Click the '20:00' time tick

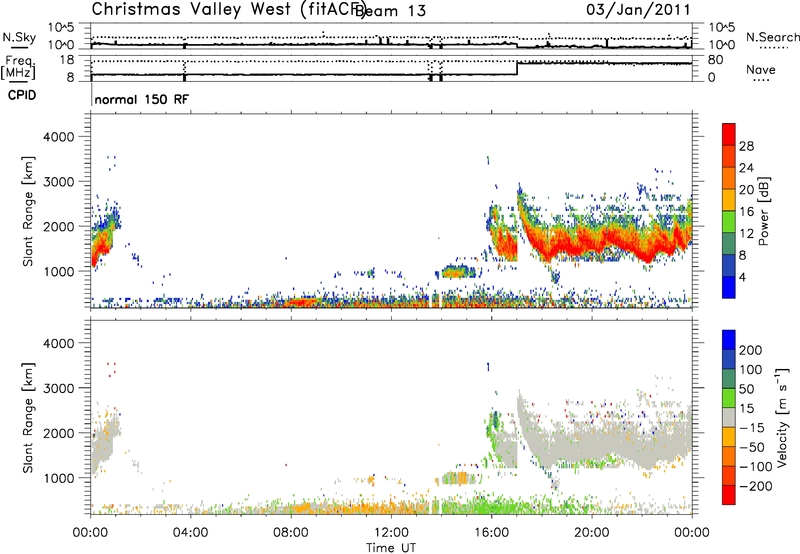(x=591, y=533)
